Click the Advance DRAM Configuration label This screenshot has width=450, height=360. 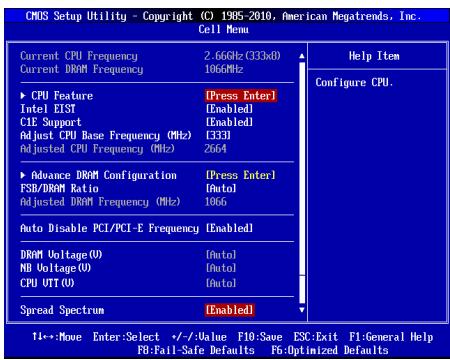coord(104,175)
